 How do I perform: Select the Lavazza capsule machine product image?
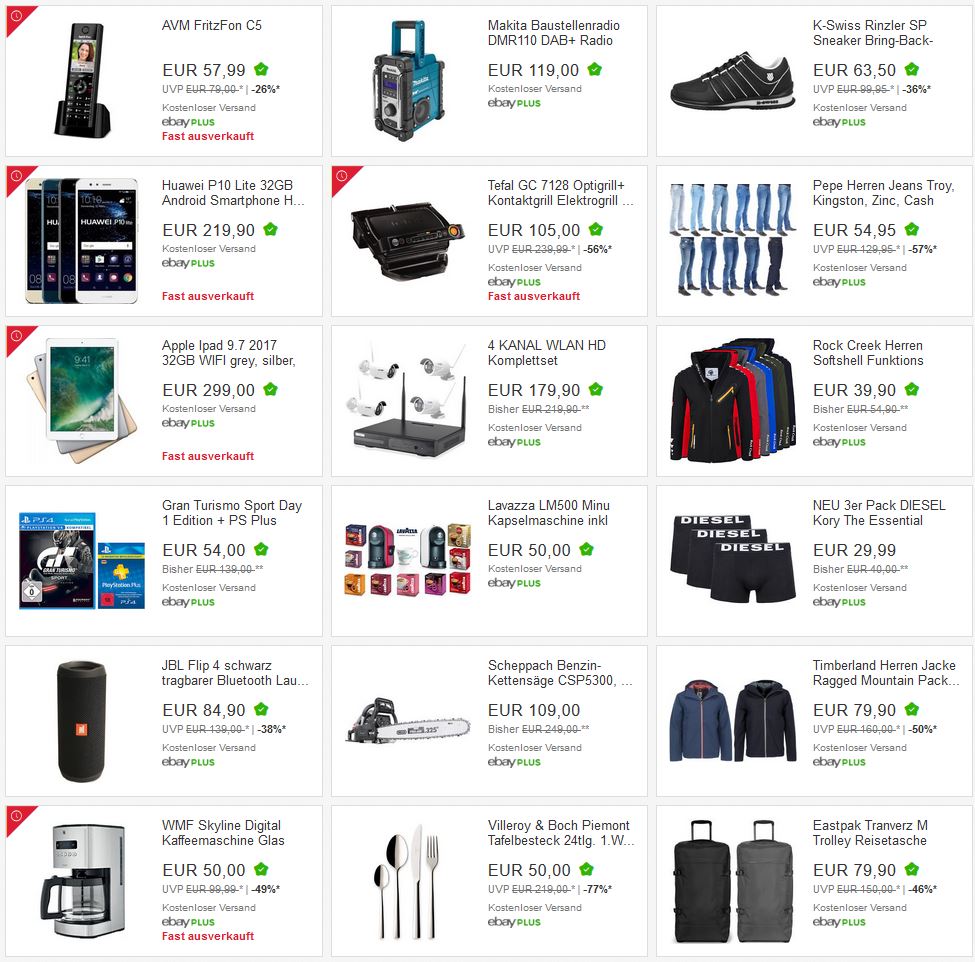(408, 560)
